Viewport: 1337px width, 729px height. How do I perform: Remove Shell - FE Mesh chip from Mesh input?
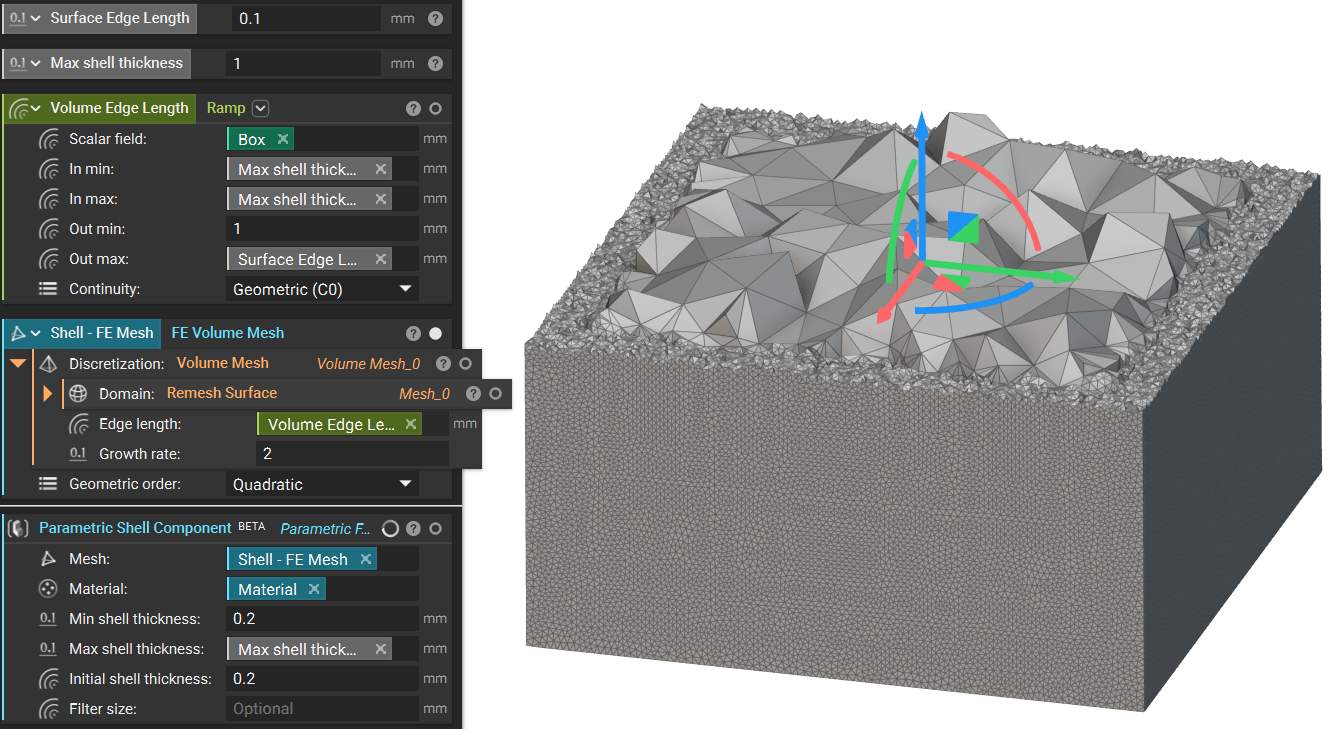pos(365,559)
